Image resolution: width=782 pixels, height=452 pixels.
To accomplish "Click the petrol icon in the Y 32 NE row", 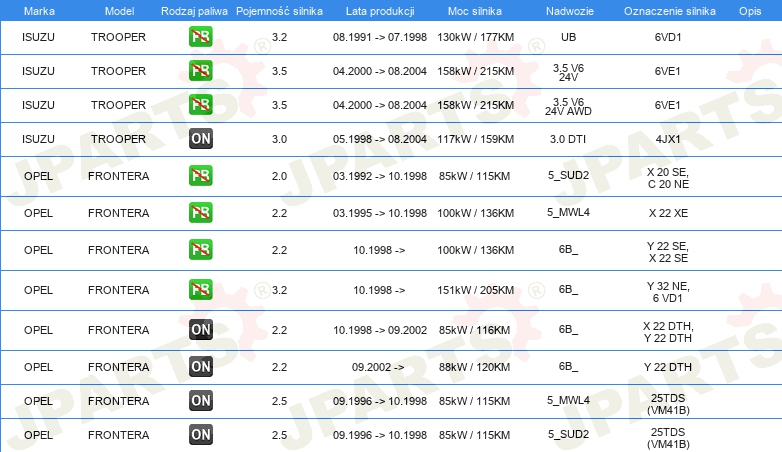I will 200,289.
